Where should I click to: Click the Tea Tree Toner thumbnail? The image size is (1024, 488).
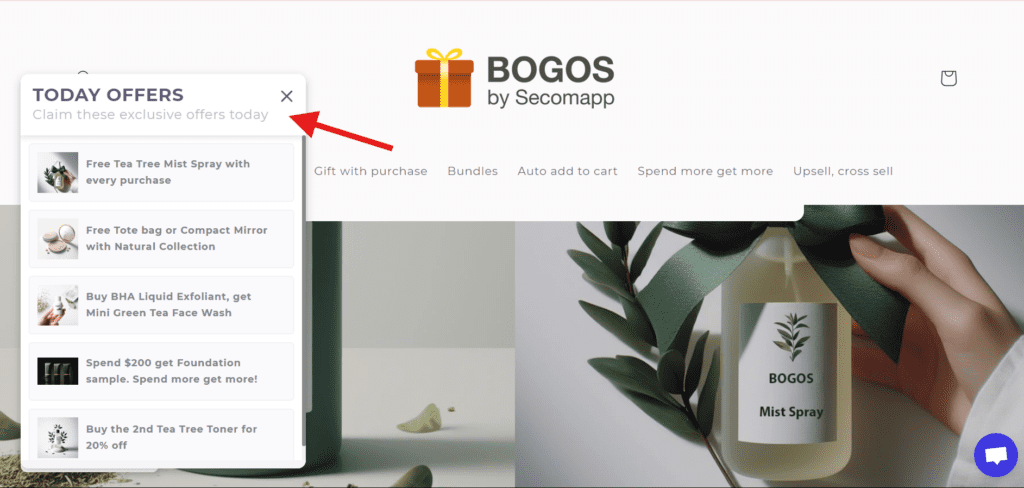(x=57, y=437)
